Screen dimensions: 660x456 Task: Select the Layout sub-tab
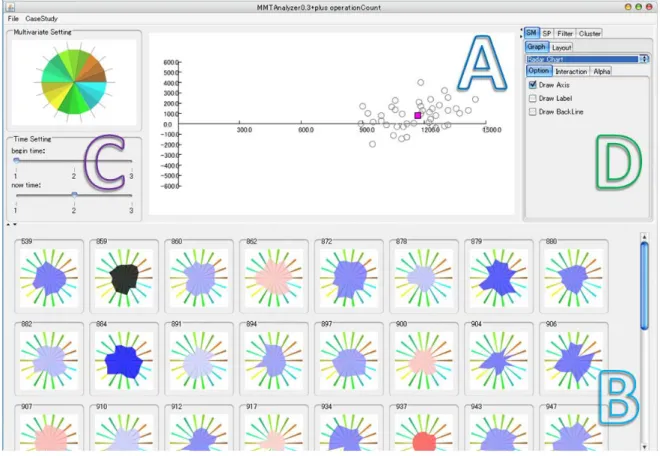[561, 48]
